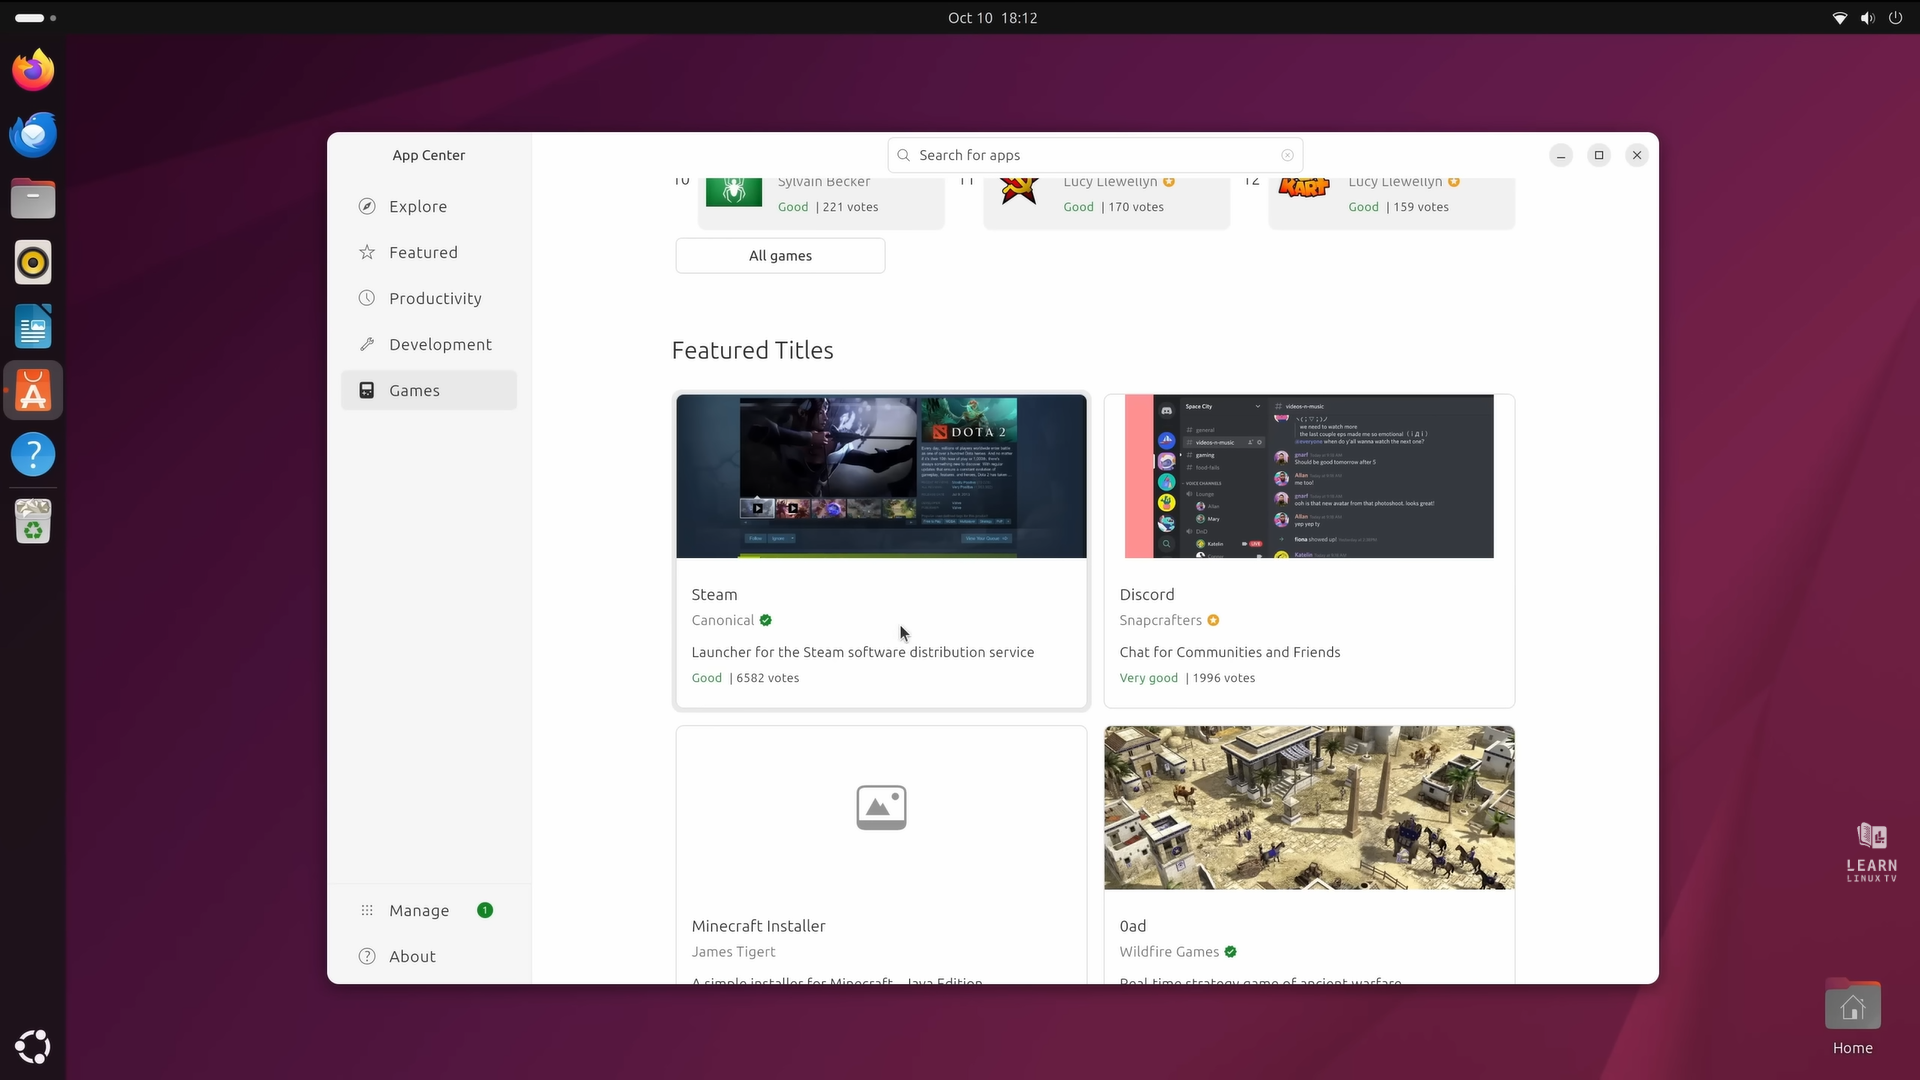Click Snapcrafters' orange star badge

pos(1213,620)
